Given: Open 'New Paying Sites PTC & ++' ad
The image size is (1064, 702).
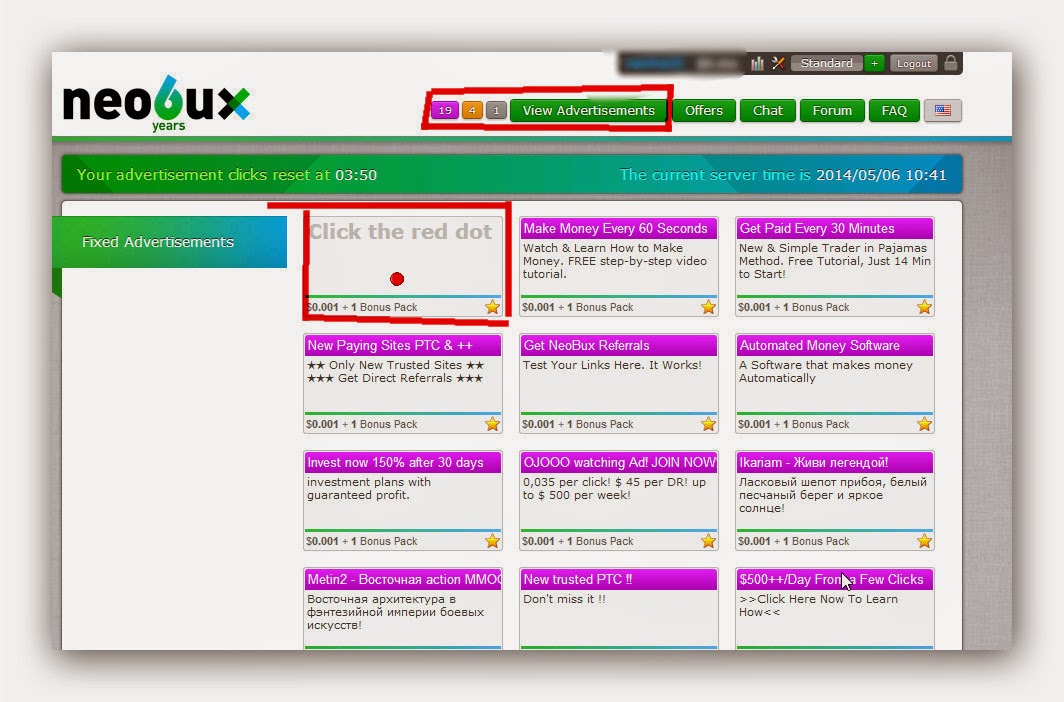Looking at the screenshot, I should 402,346.
